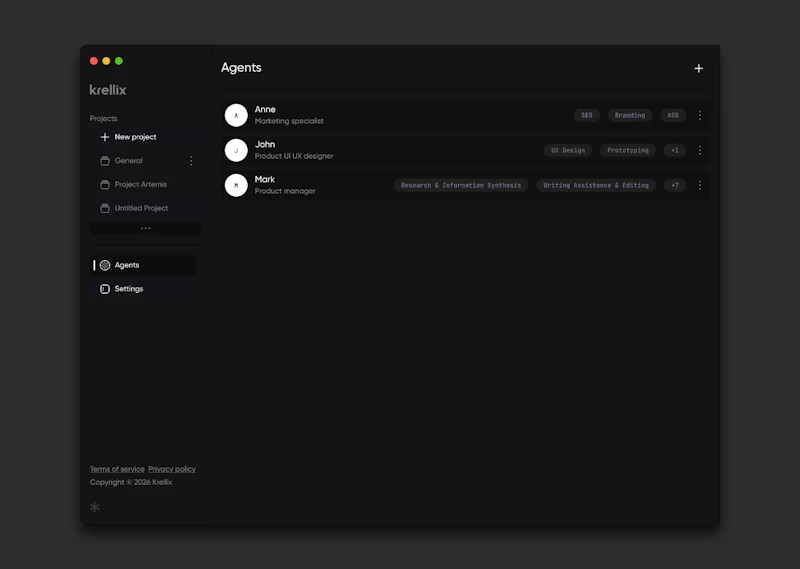
Task: Select the agent name John
Action: point(265,144)
